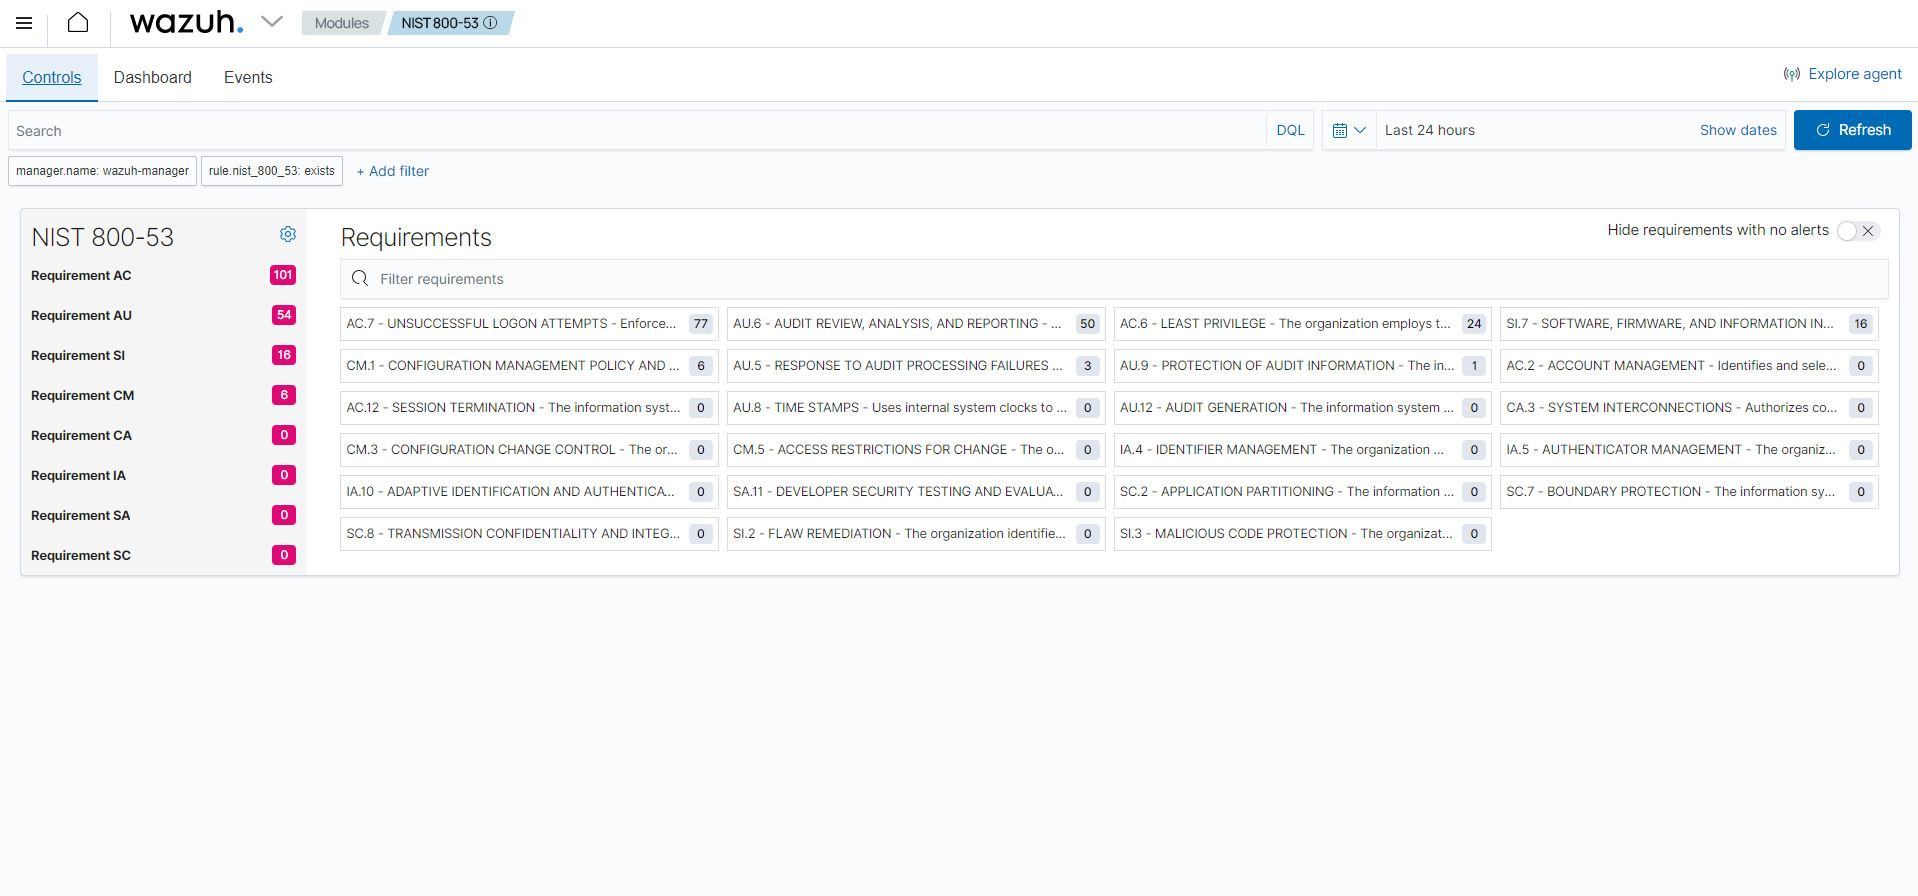This screenshot has width=1918, height=896.
Task: Open AC.2 Account Management requirement
Action: (x=1689, y=366)
